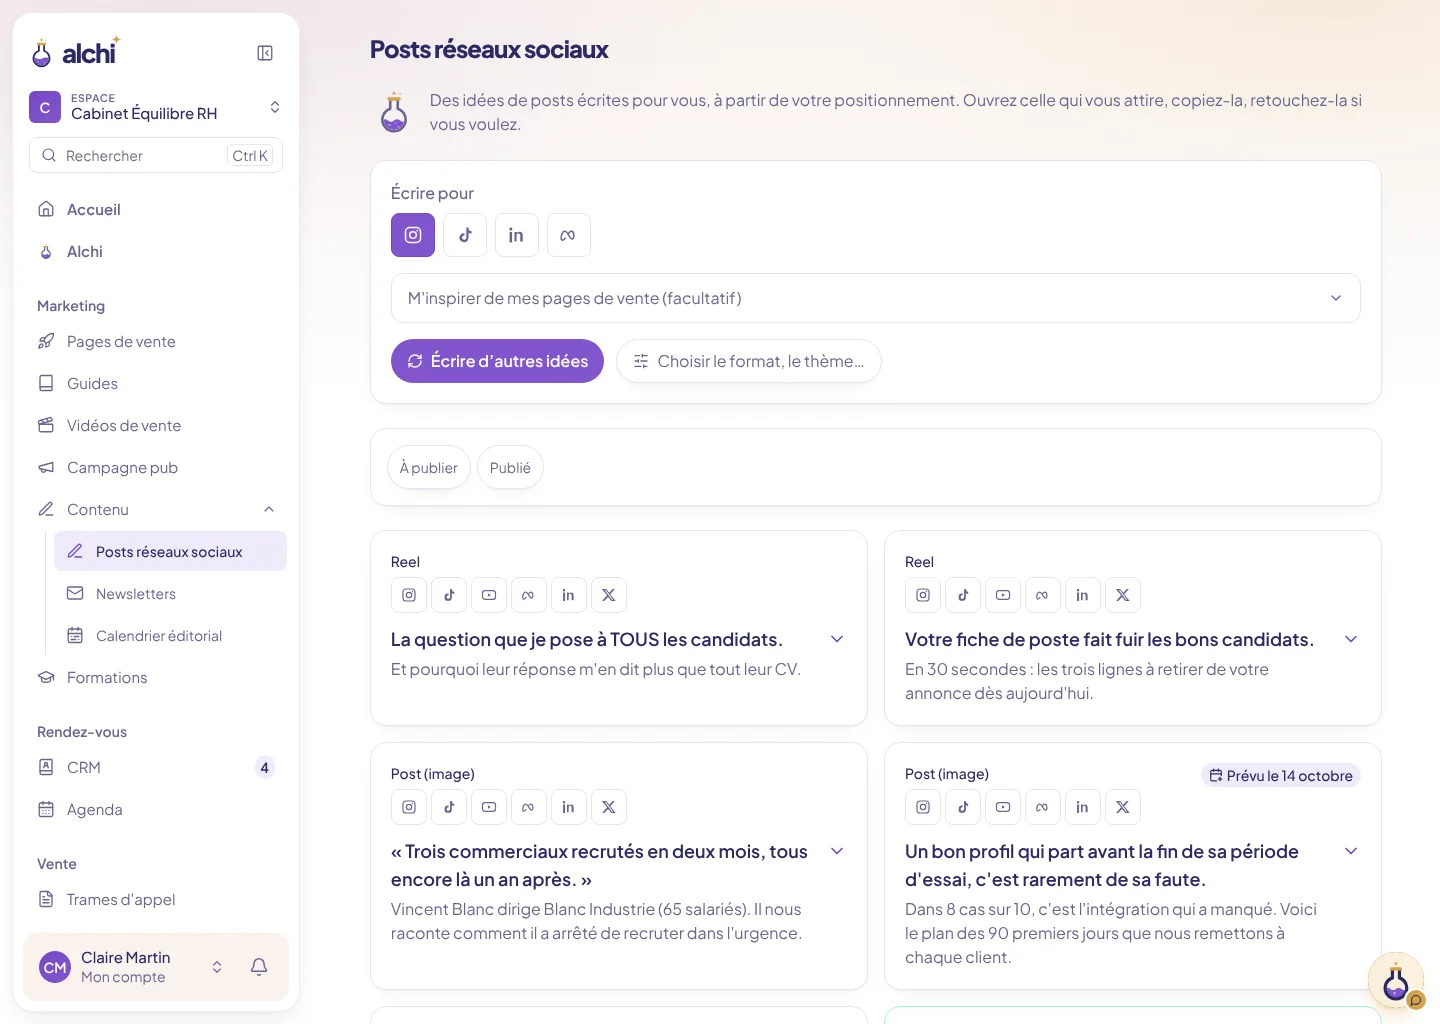Viewport: 1440px width, 1024px height.
Task: Expand the Trois commerciaux card
Action: click(x=838, y=851)
